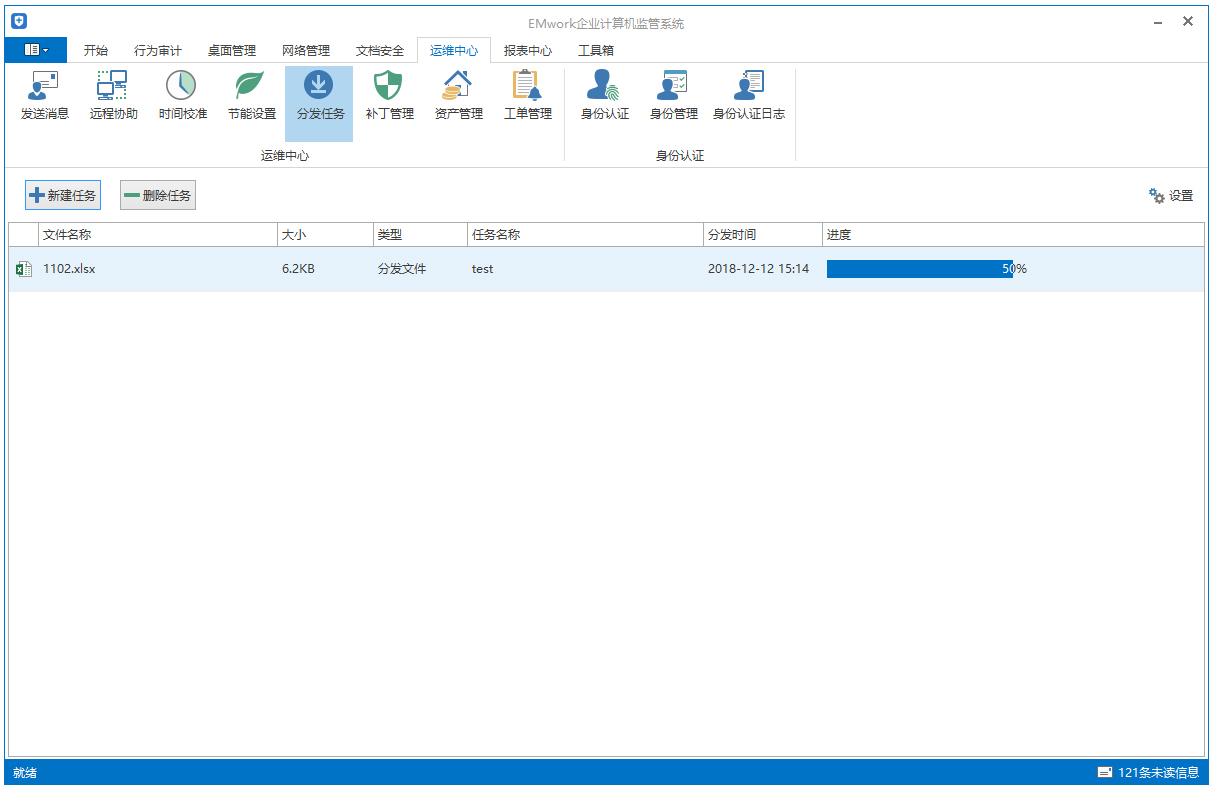The image size is (1214, 789).
Task: Click the 删除任务 button
Action: 158,196
